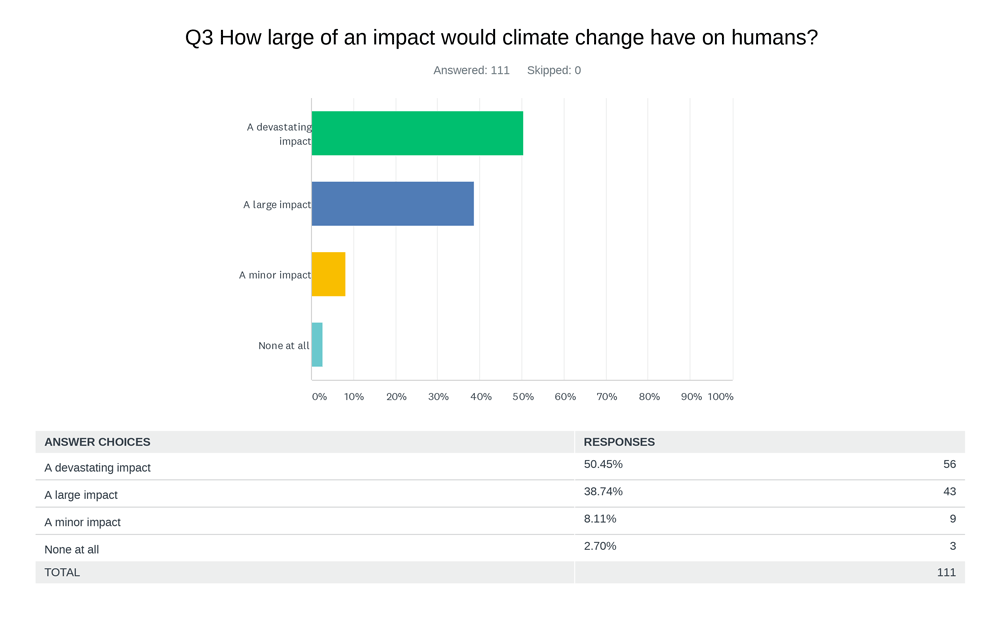Click the 50.45% response percentage
This screenshot has width=1000, height=620.
tap(603, 464)
